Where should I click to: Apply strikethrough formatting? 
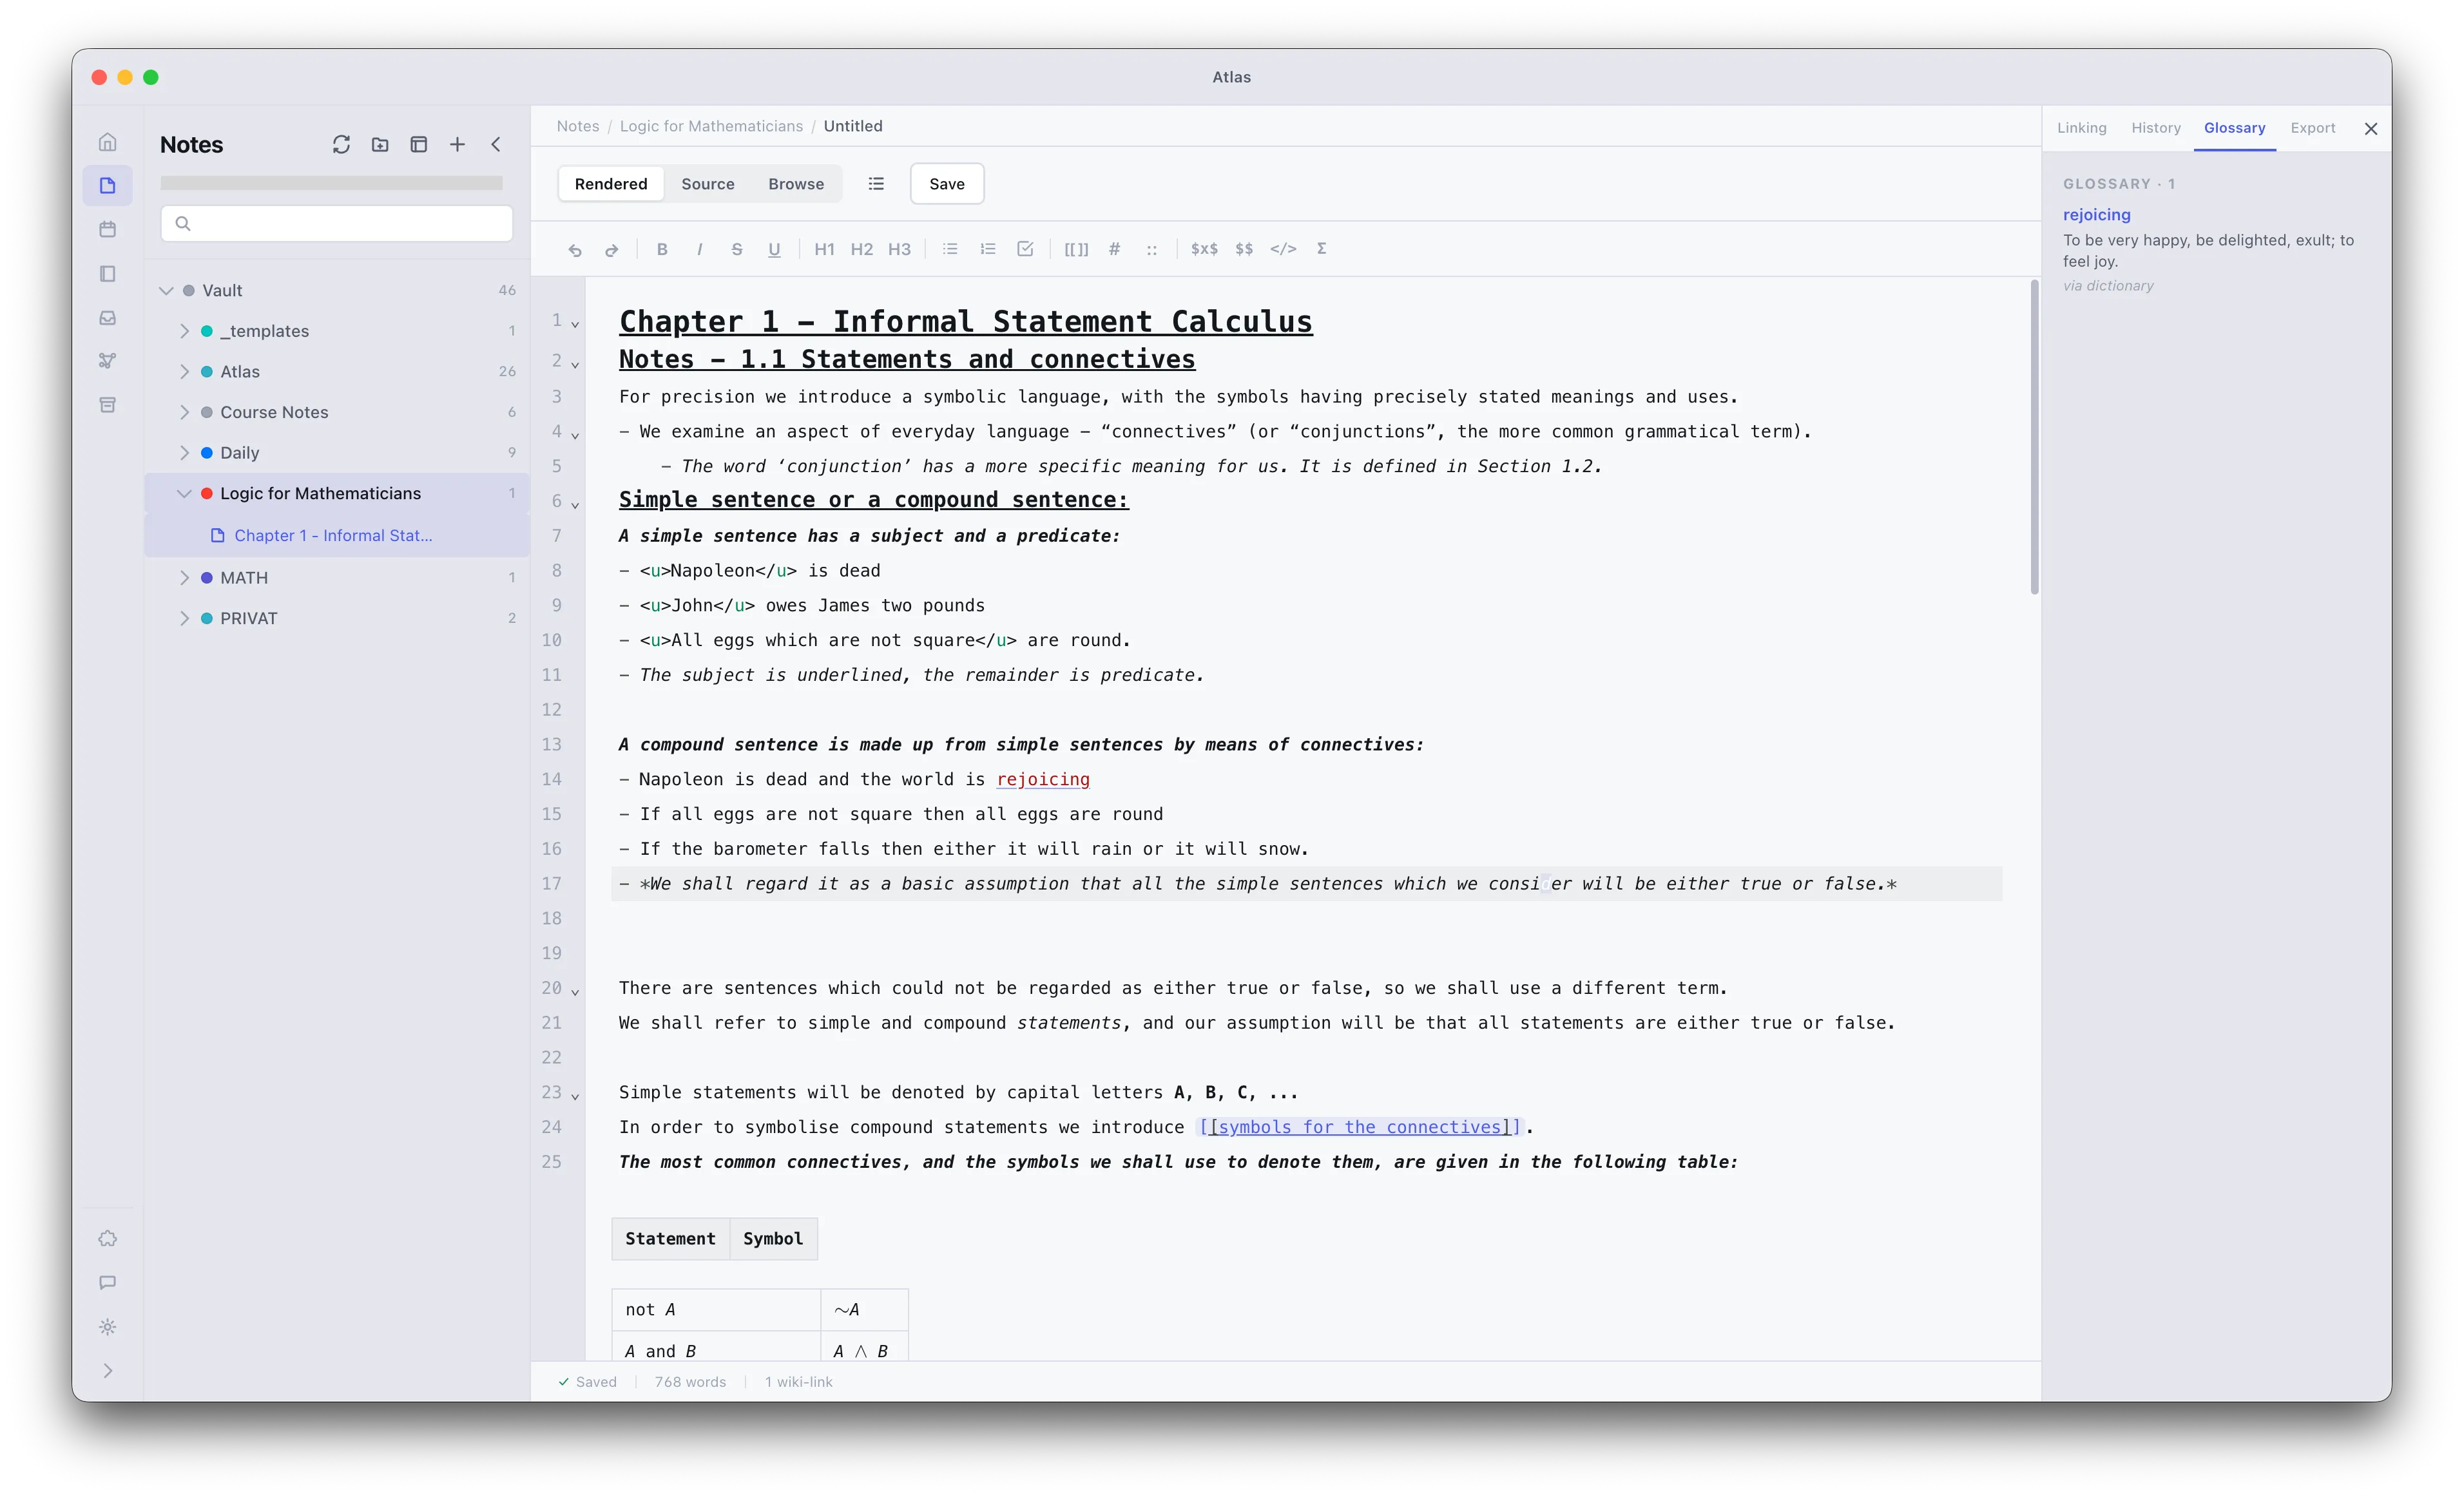737,249
